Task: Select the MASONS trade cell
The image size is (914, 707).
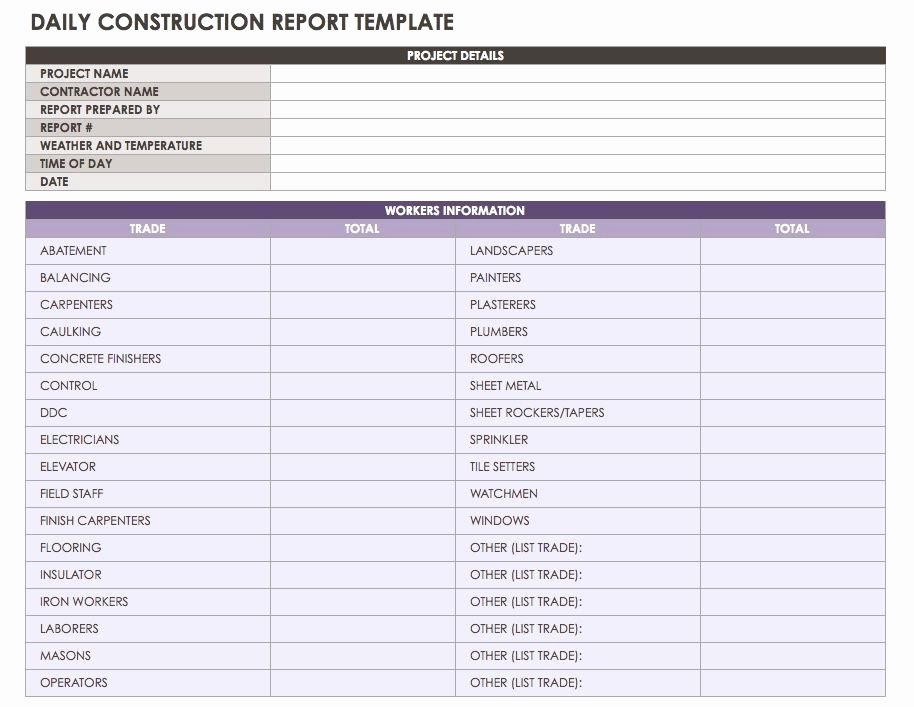Action: point(148,656)
